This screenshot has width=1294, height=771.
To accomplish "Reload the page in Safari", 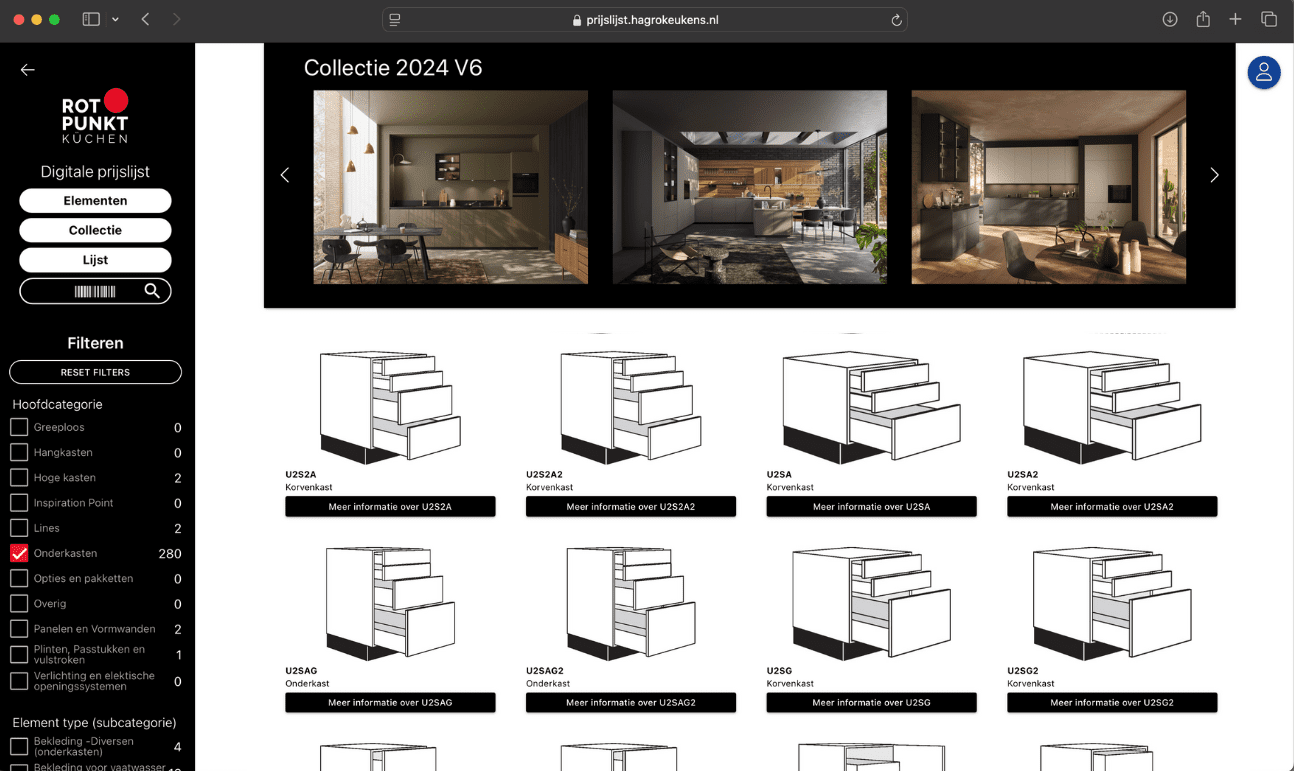I will [896, 20].
